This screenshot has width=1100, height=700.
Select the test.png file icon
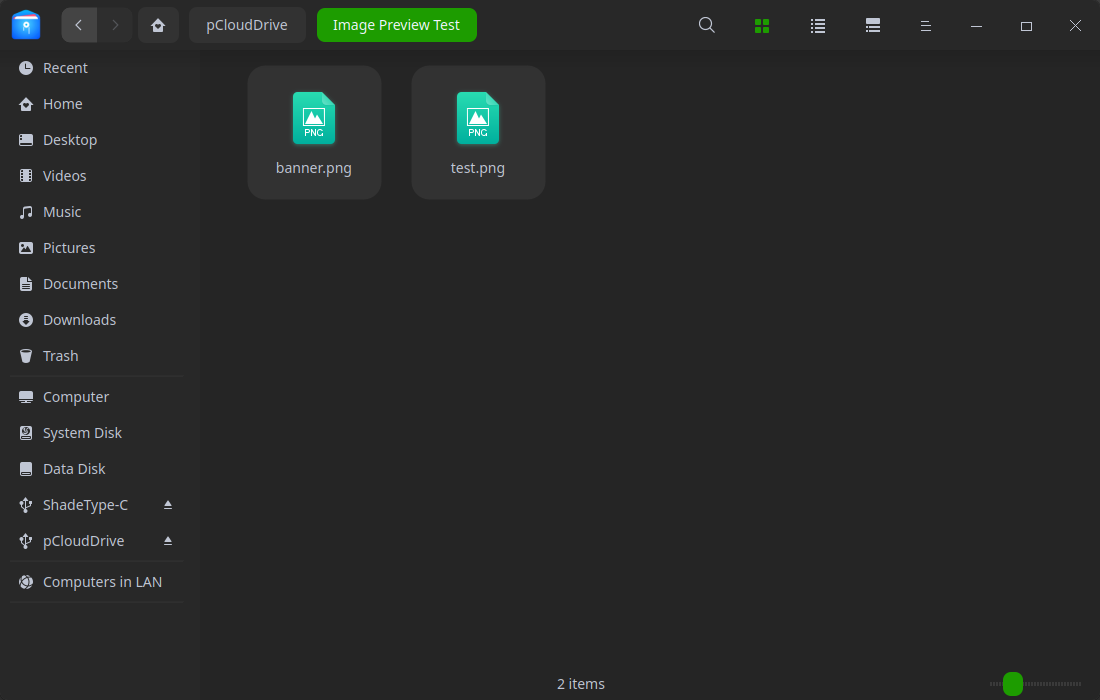coord(478,118)
